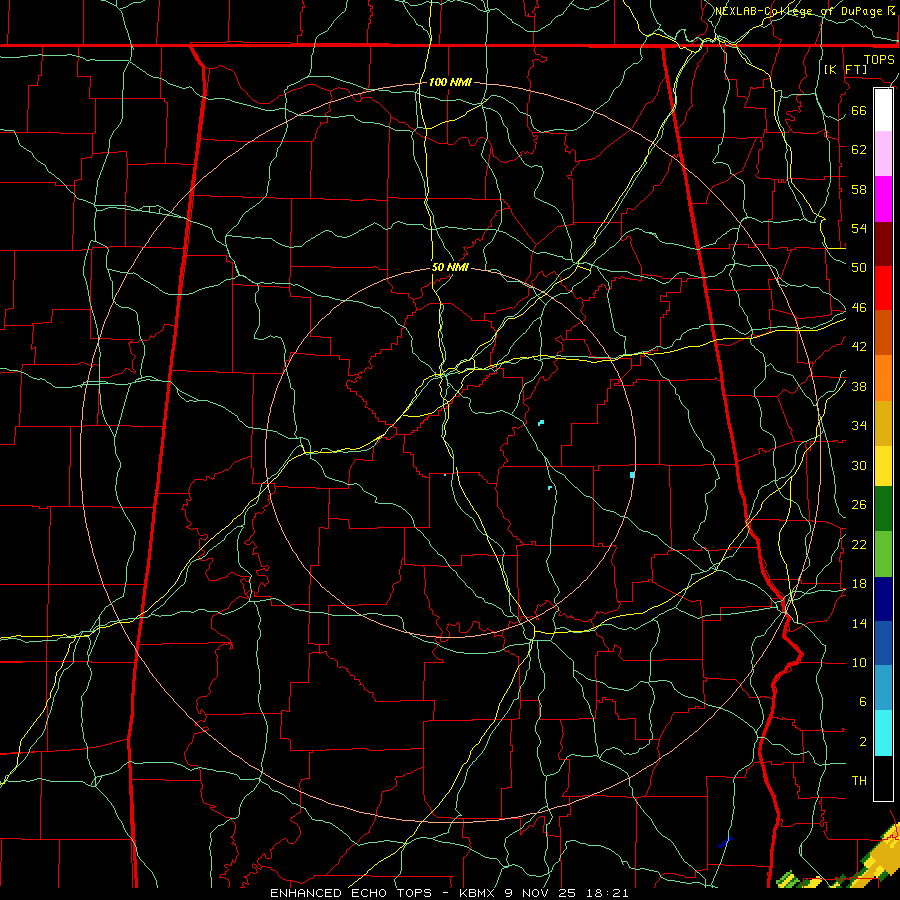Click the legend value '54'

click(859, 228)
